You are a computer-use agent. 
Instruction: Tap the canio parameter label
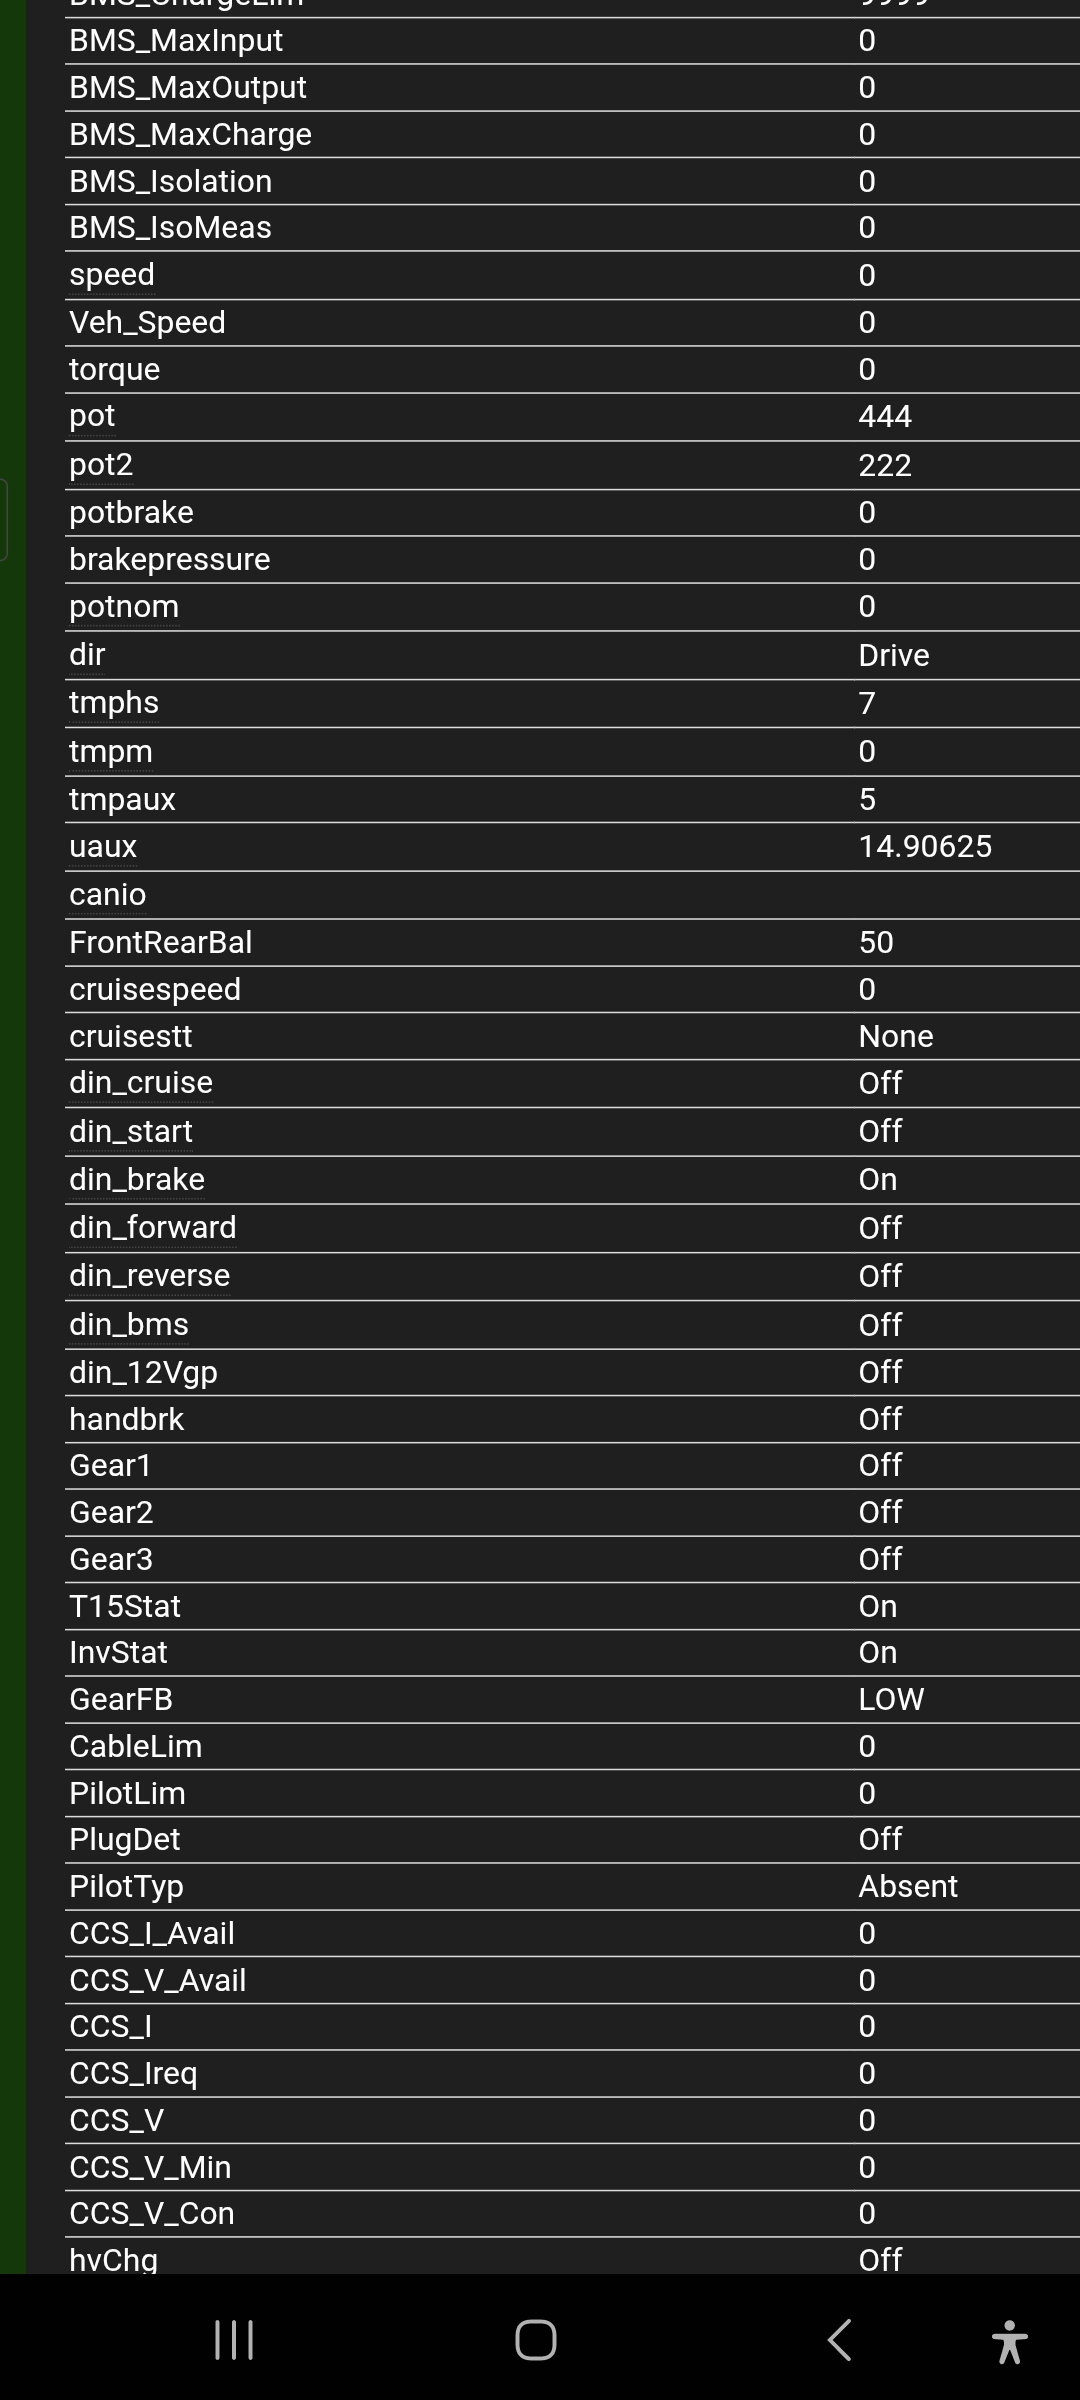click(108, 895)
